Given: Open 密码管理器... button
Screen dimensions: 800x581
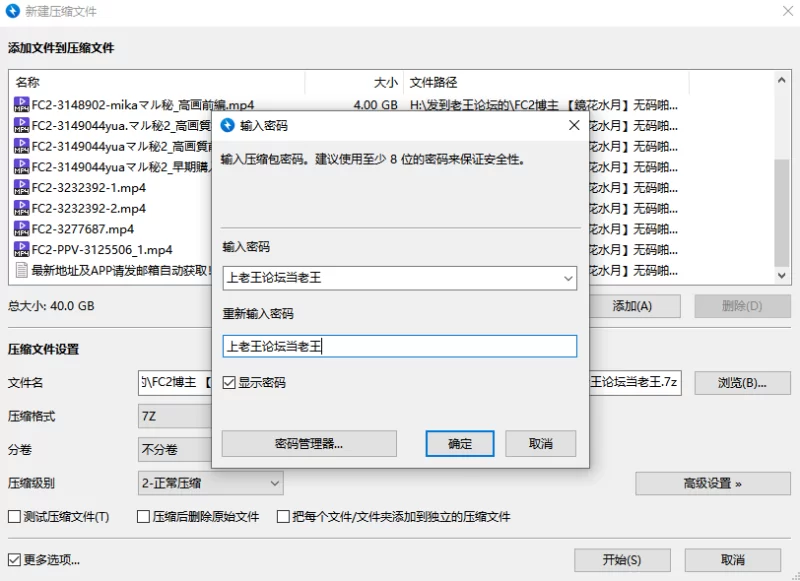Looking at the screenshot, I should pyautogui.click(x=309, y=443).
